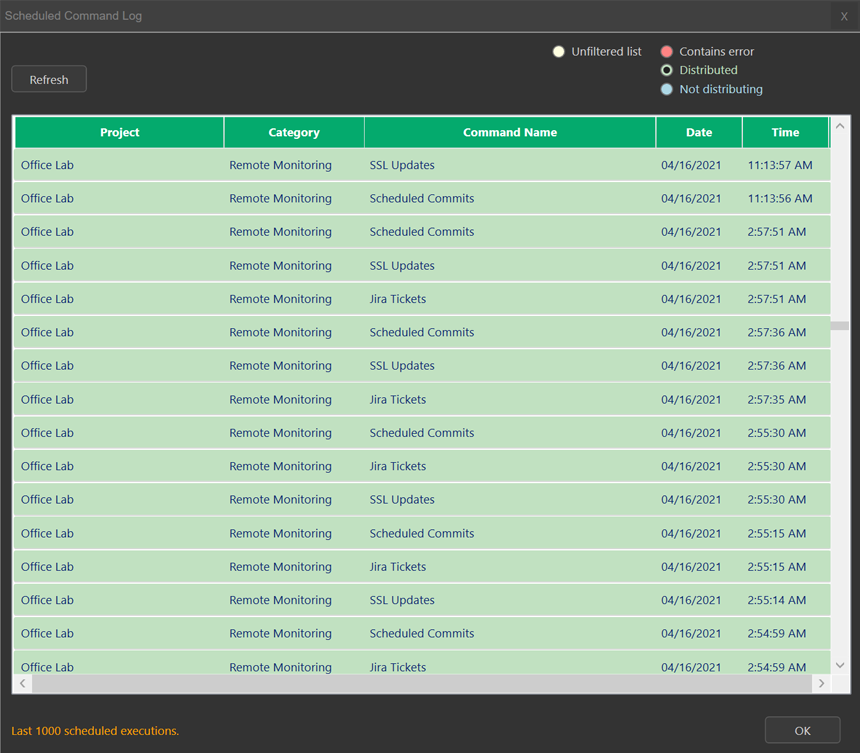Image resolution: width=860 pixels, height=753 pixels.
Task: Click the down arrow on vertical scrollbar
Action: pos(840,664)
